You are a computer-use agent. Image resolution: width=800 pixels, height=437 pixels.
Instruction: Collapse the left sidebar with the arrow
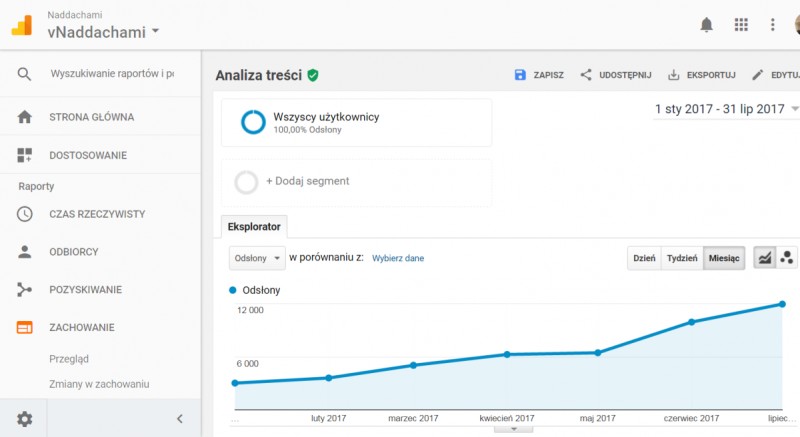point(180,419)
